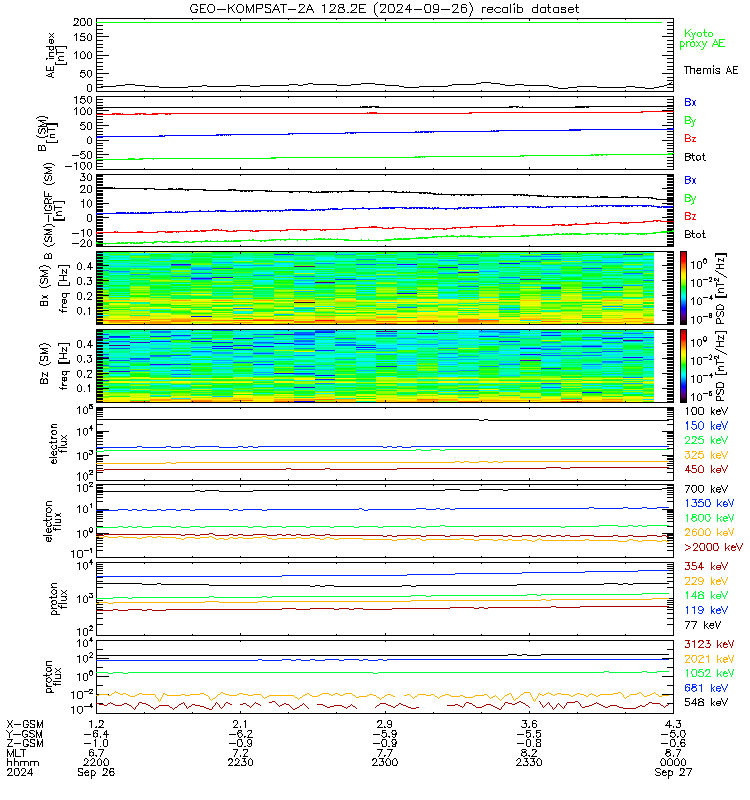Select the '77 keV' proton legend entry
The image size is (750, 800).
point(703,624)
